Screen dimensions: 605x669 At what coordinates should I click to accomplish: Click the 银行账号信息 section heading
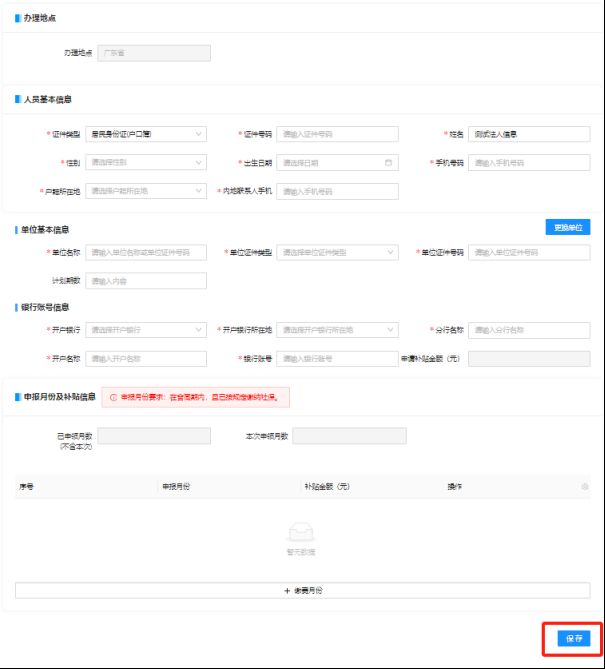coord(45,307)
